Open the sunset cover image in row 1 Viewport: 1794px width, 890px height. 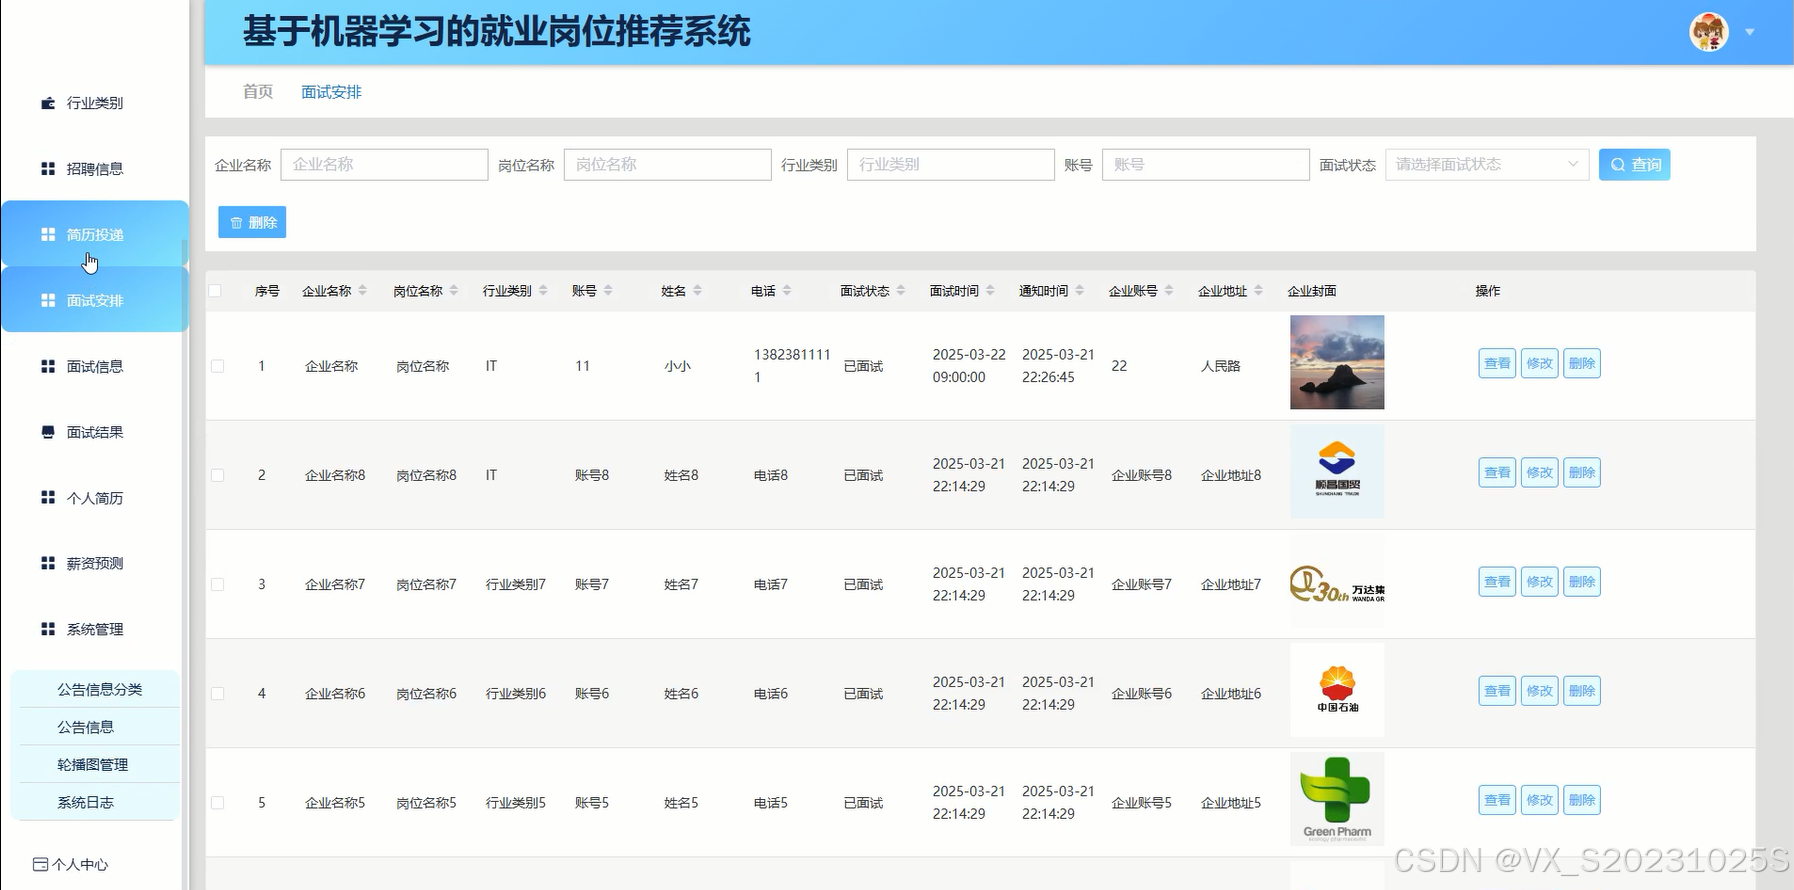coord(1337,362)
